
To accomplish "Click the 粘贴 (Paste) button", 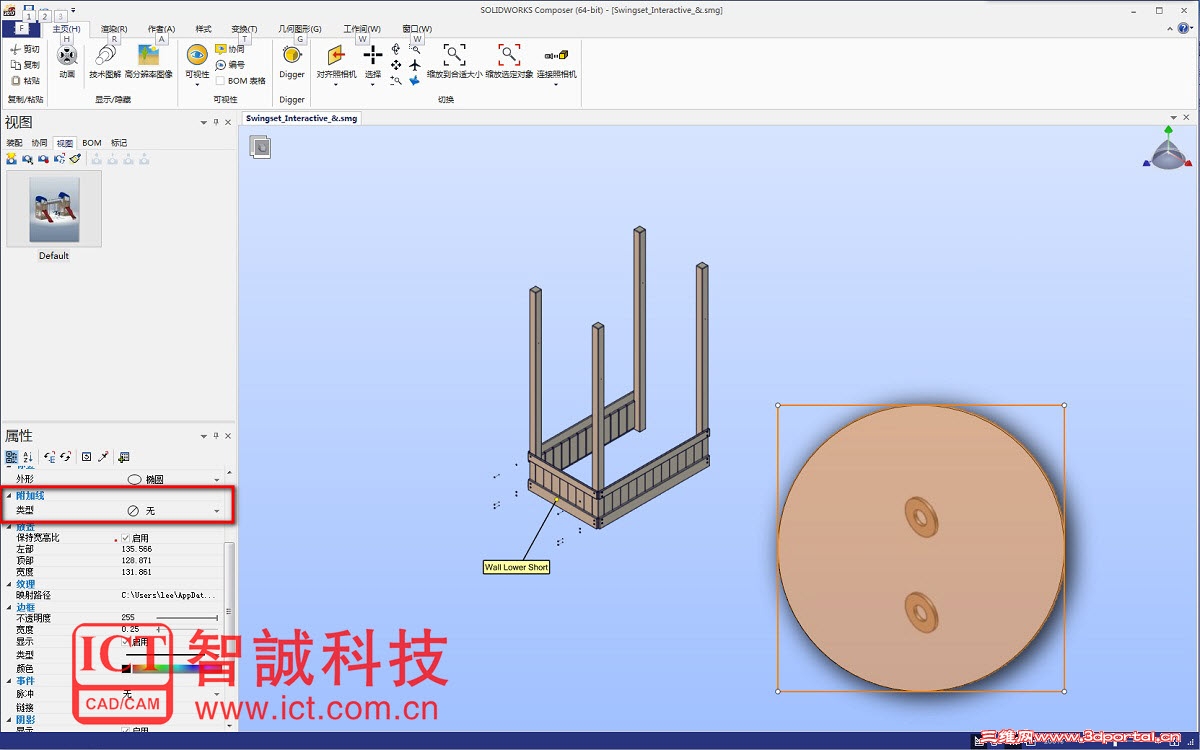I will (x=25, y=81).
